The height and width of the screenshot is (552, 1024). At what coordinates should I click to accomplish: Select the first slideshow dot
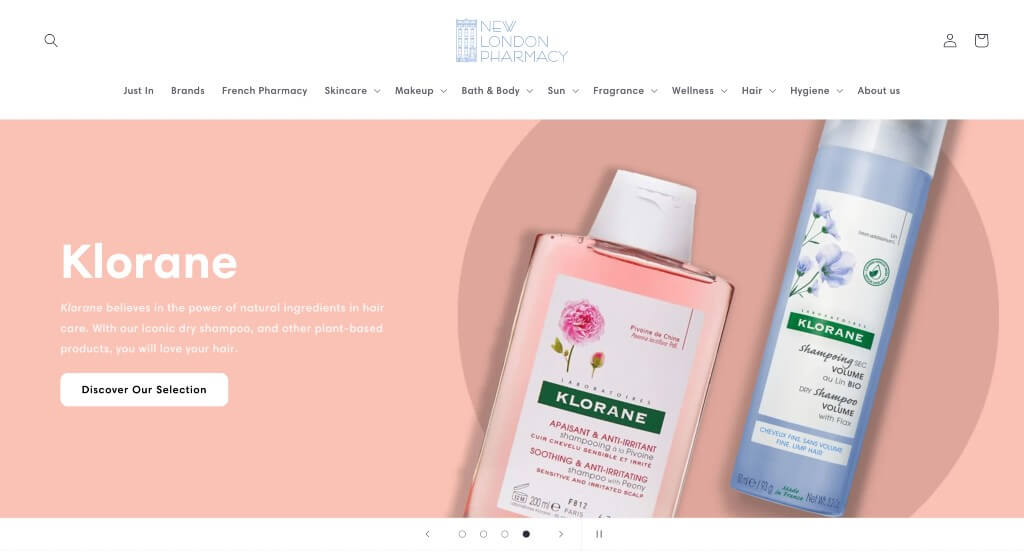[x=462, y=534]
